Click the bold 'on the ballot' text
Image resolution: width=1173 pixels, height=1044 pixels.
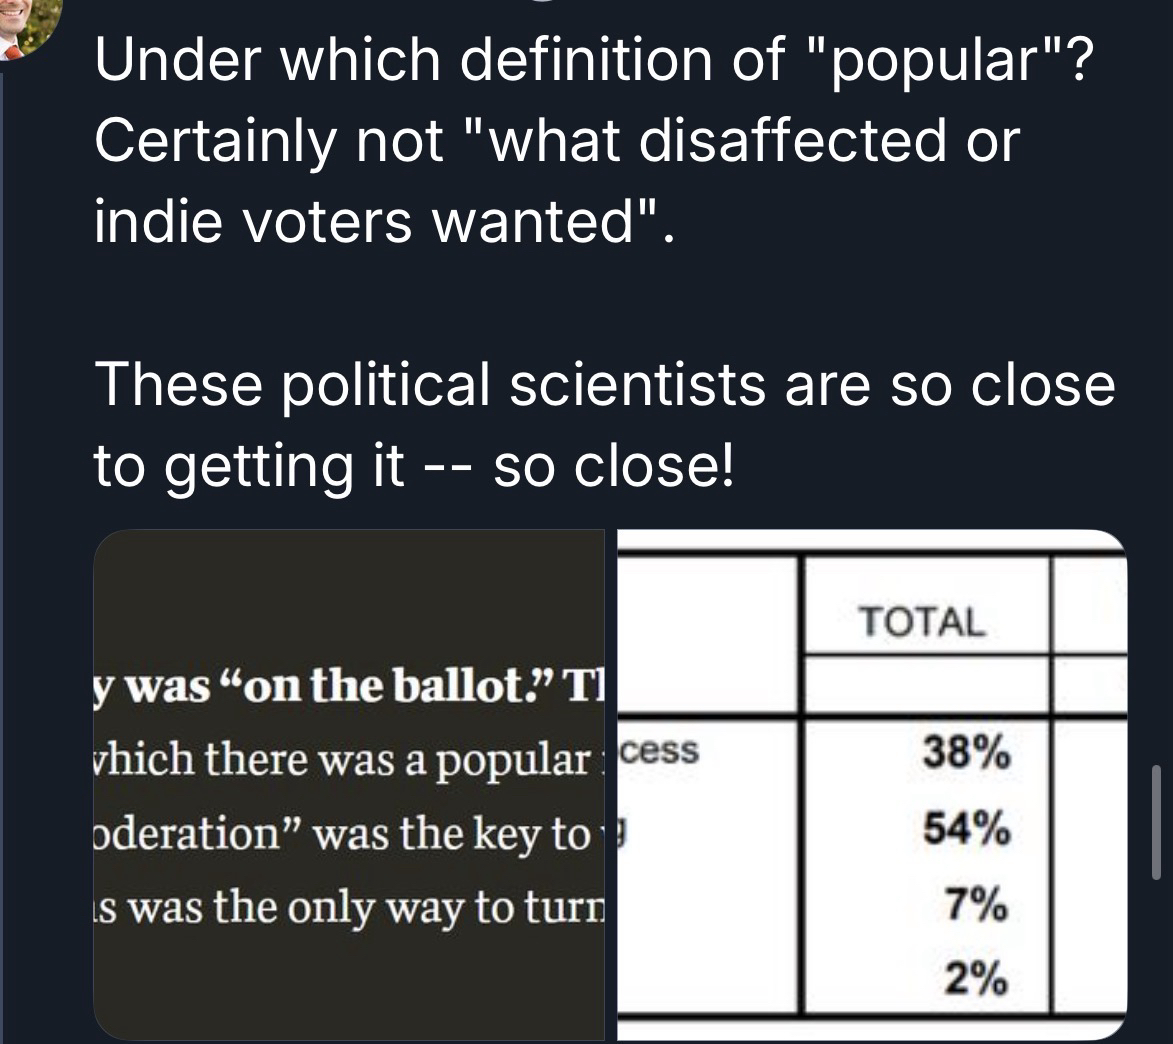click(344, 688)
